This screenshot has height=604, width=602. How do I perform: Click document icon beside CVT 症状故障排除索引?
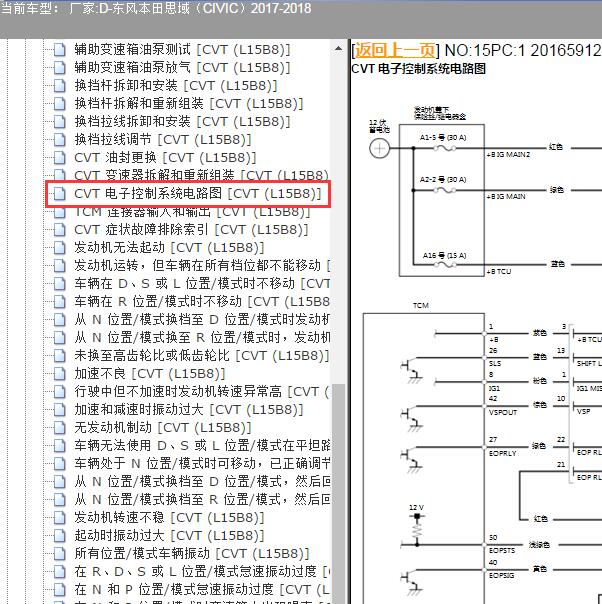click(59, 230)
